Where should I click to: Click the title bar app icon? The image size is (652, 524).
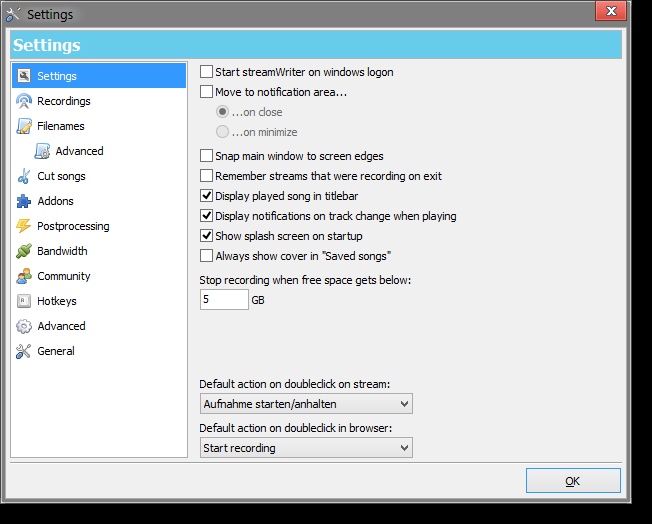13,15
